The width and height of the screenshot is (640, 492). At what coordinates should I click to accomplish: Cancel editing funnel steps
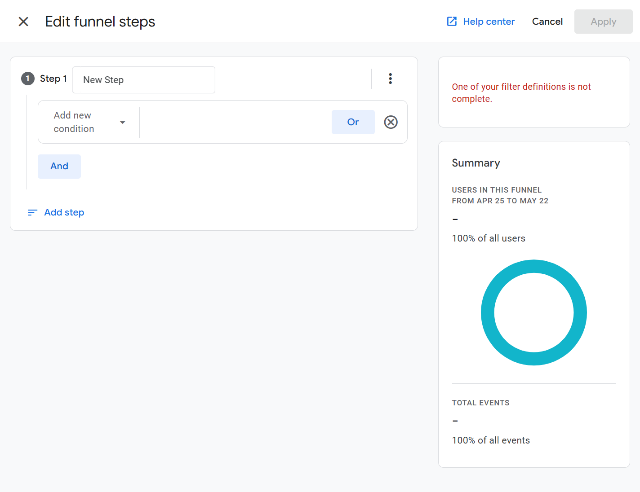point(547,22)
